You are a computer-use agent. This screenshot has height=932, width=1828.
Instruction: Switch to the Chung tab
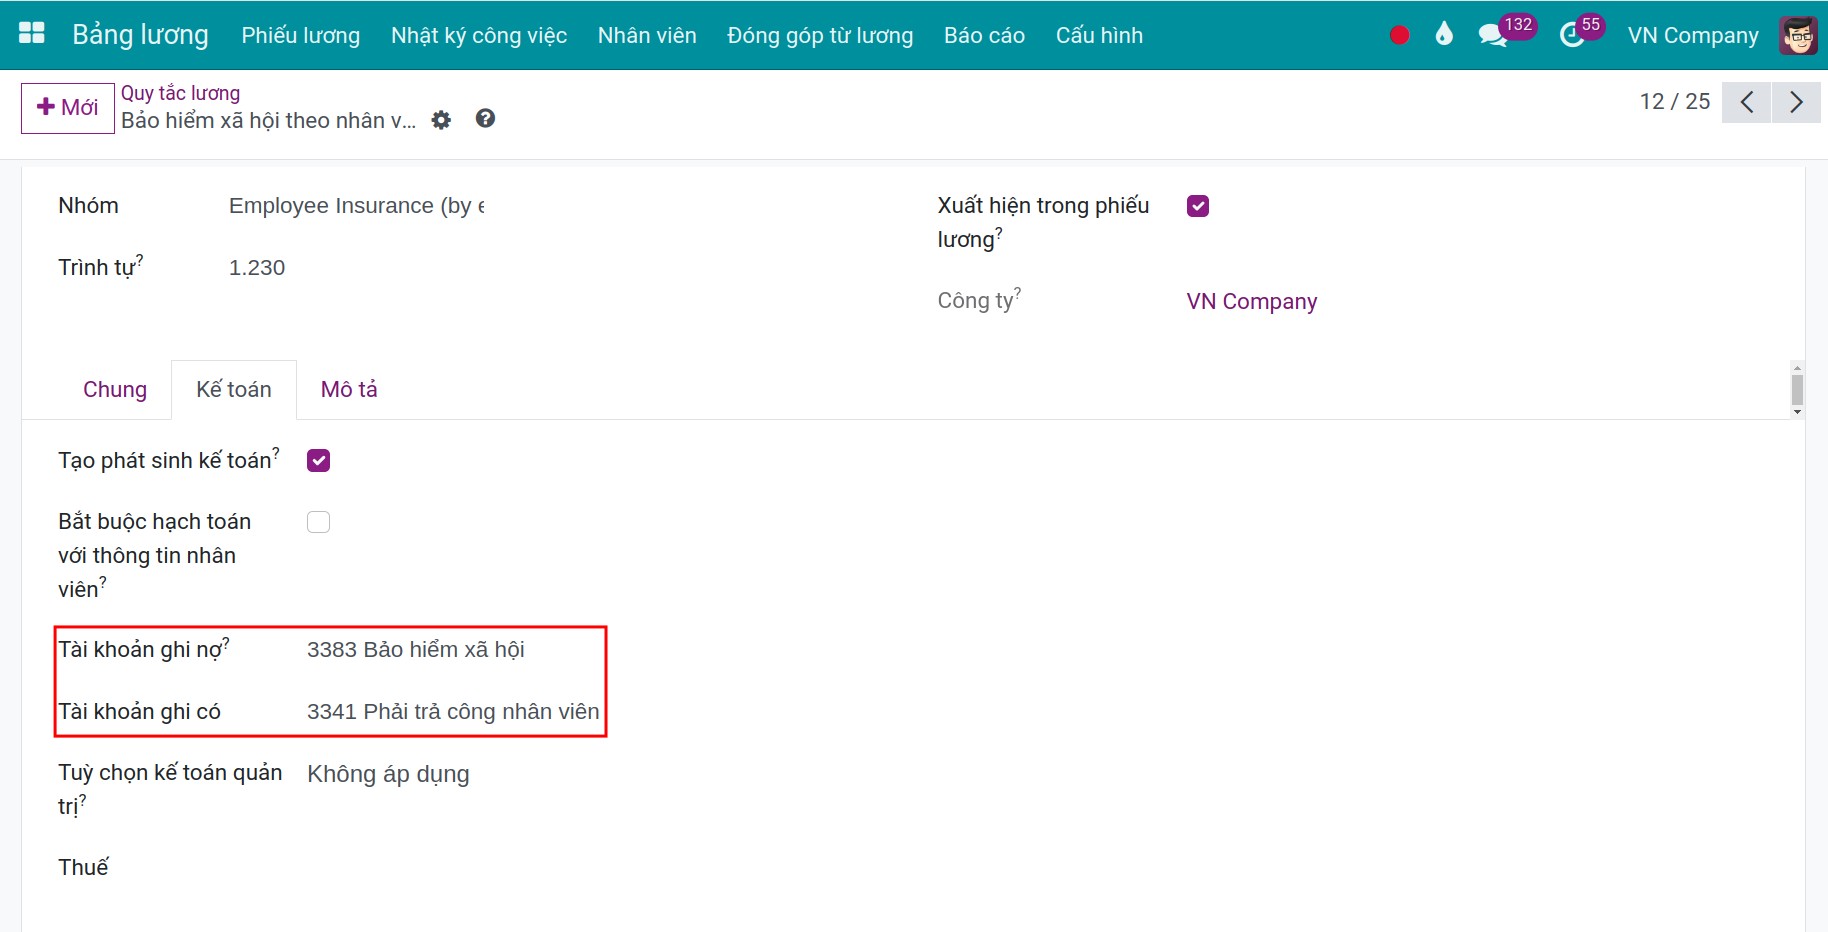(115, 389)
